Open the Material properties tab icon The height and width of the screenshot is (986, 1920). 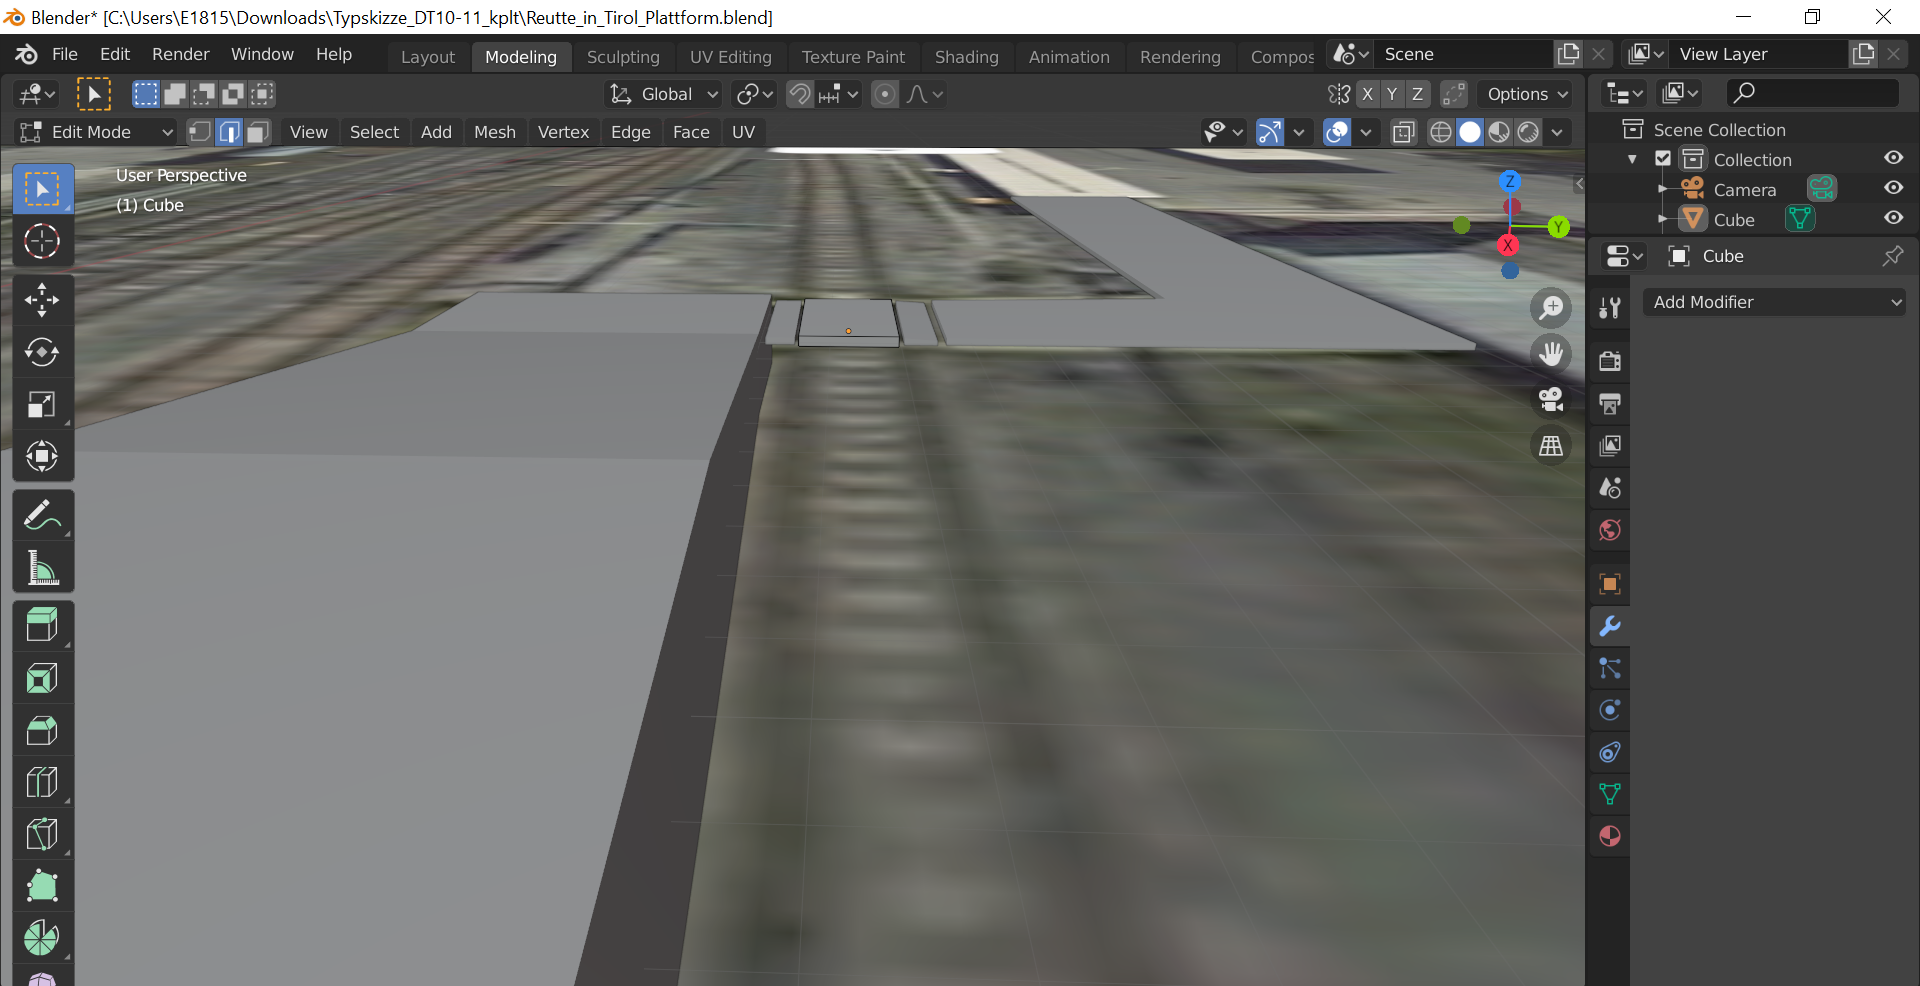(x=1610, y=836)
